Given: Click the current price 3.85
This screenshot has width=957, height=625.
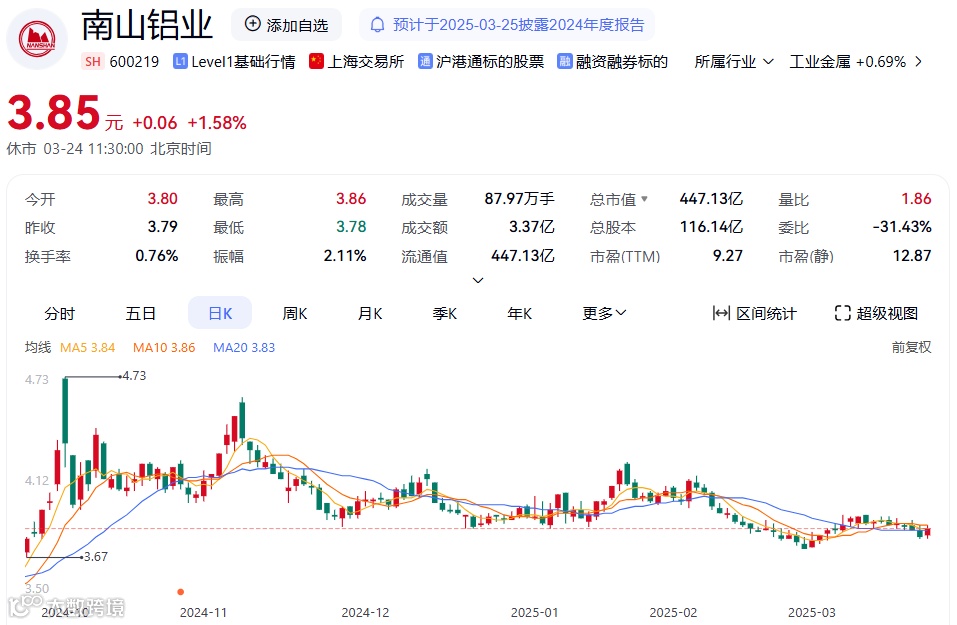Looking at the screenshot, I should (x=54, y=113).
